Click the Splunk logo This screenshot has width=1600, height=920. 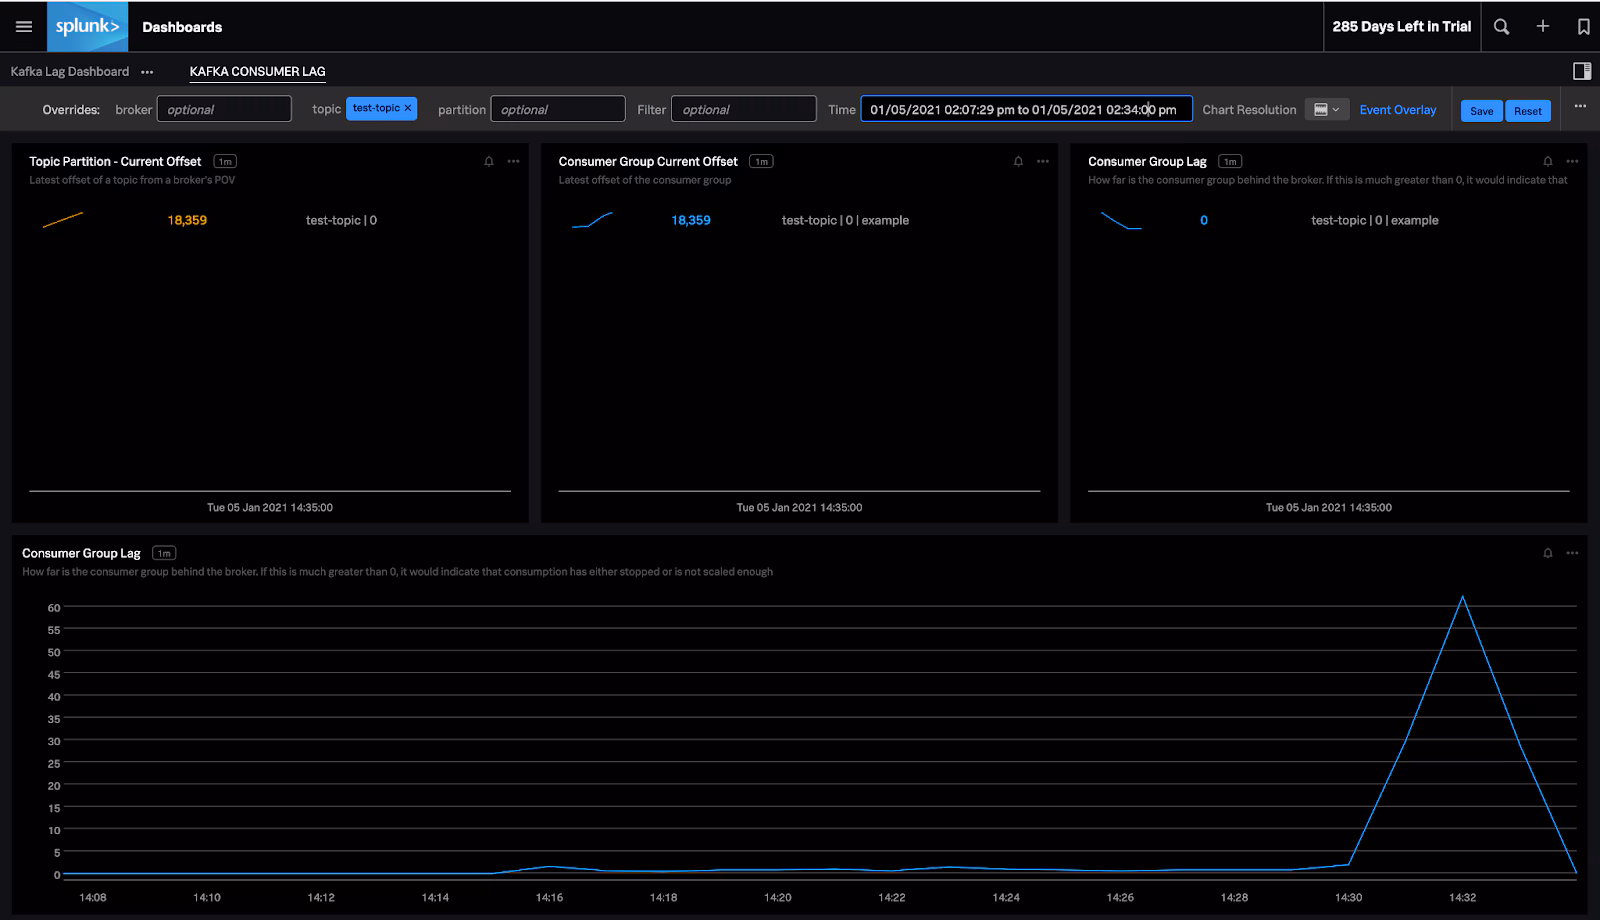point(87,27)
